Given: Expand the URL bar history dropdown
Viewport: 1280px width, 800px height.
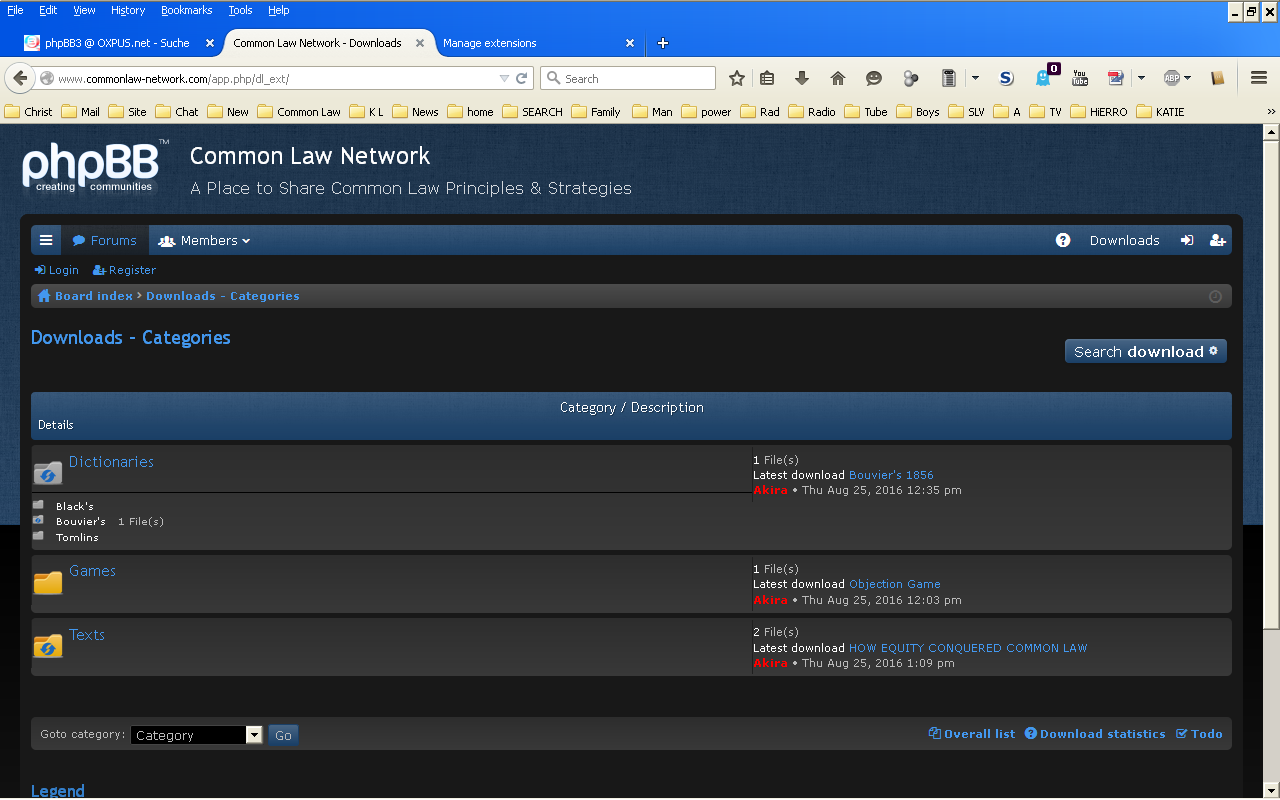Looking at the screenshot, I should (x=504, y=78).
